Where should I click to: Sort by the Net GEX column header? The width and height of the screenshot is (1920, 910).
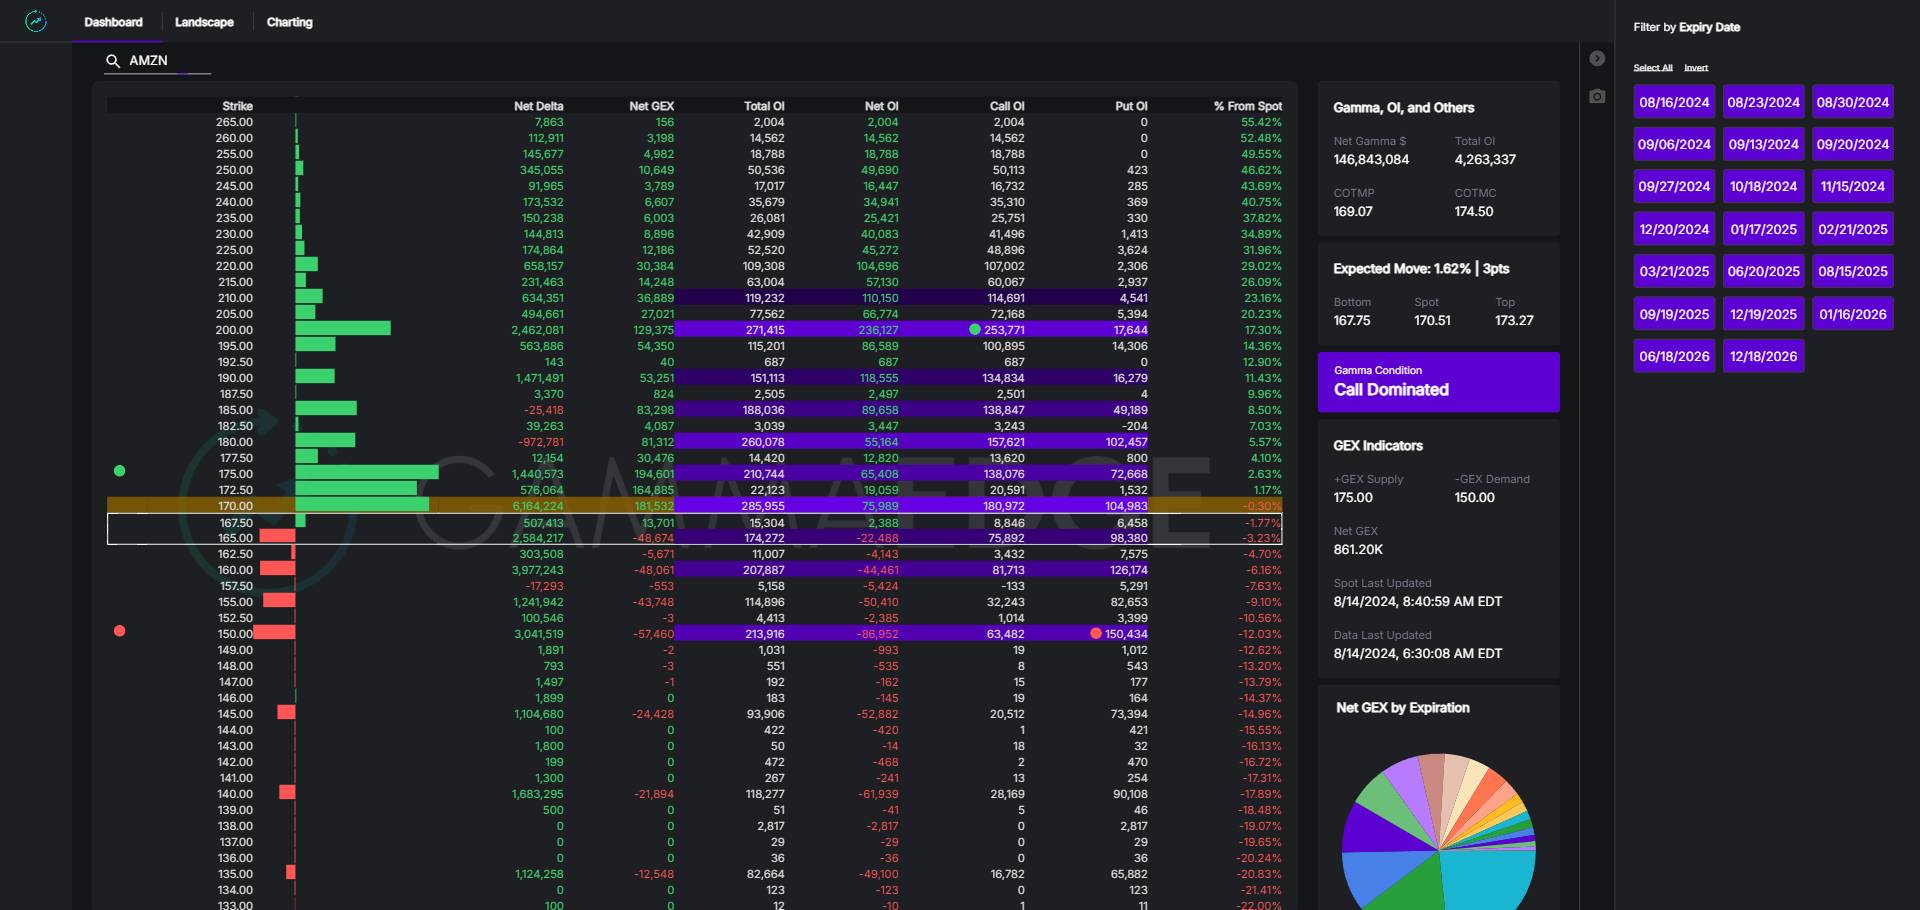[x=651, y=106]
